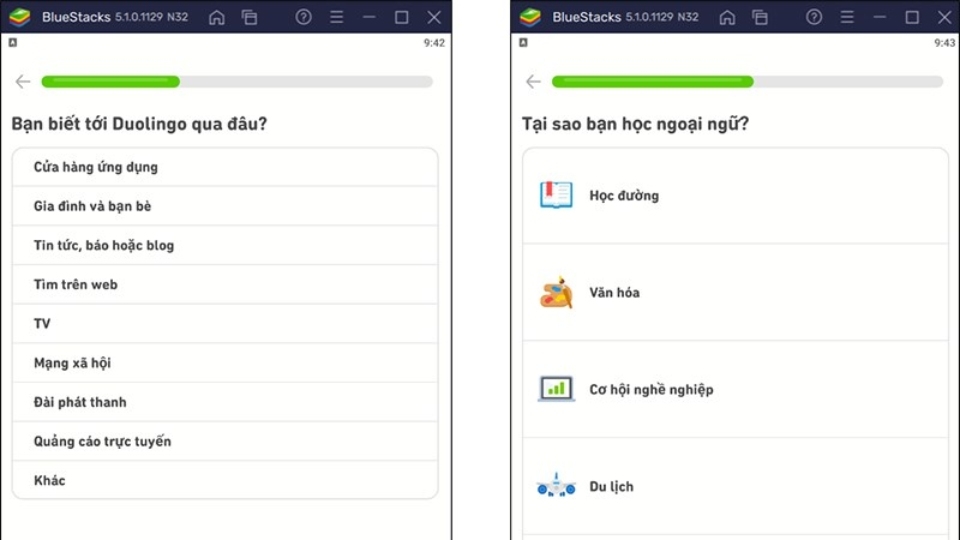The image size is (960, 540).
Task: Click progress bar in left Duolingo screen
Action: pos(237,81)
